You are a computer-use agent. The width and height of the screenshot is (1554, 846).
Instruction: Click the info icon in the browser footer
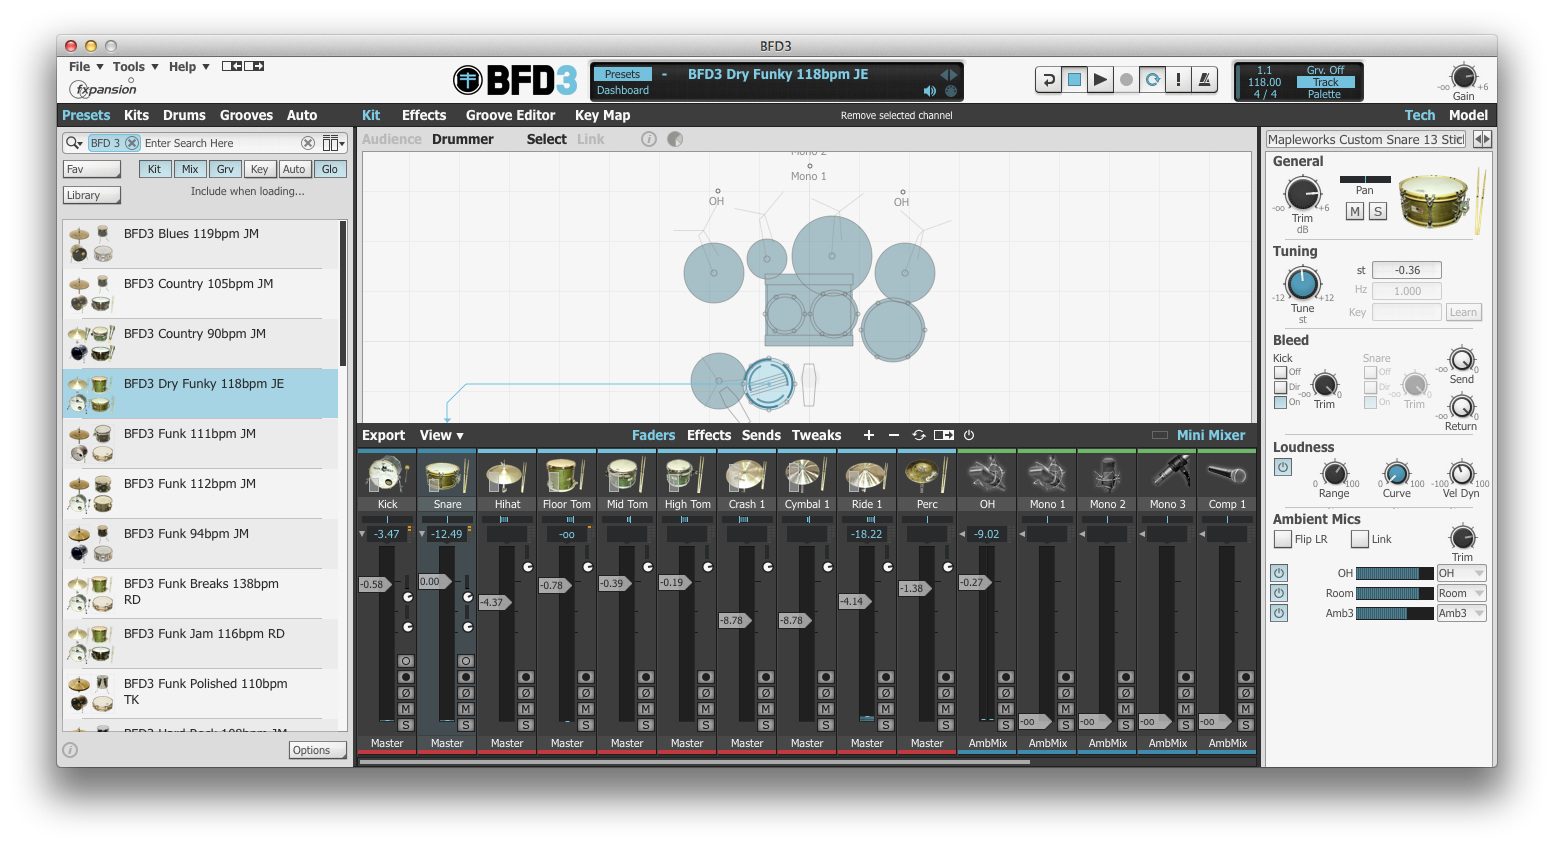pyautogui.click(x=70, y=750)
